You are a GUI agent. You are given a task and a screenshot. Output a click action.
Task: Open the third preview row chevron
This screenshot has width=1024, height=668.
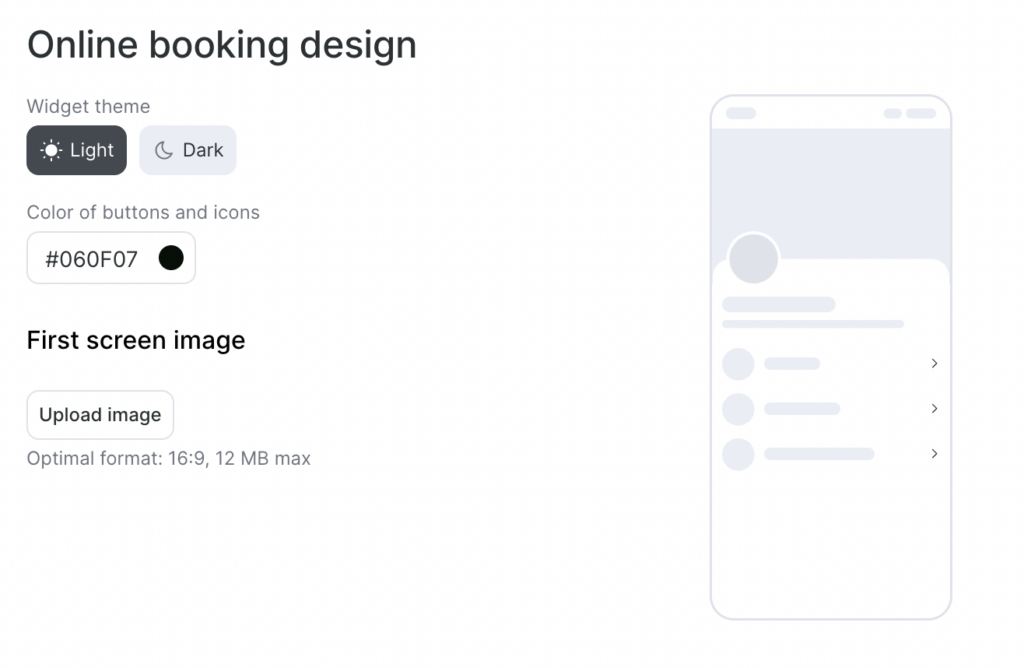tap(934, 454)
